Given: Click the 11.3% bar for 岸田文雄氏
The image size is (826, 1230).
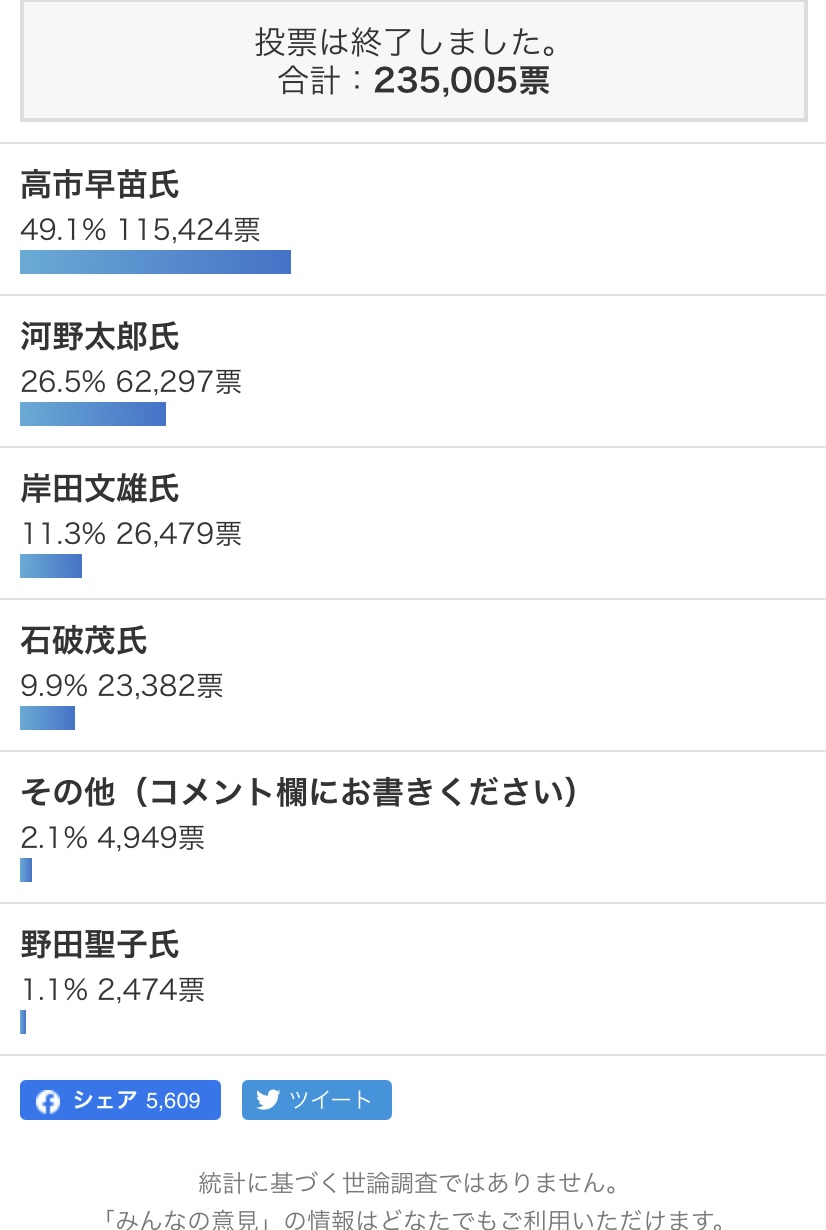Looking at the screenshot, I should pos(51,566).
